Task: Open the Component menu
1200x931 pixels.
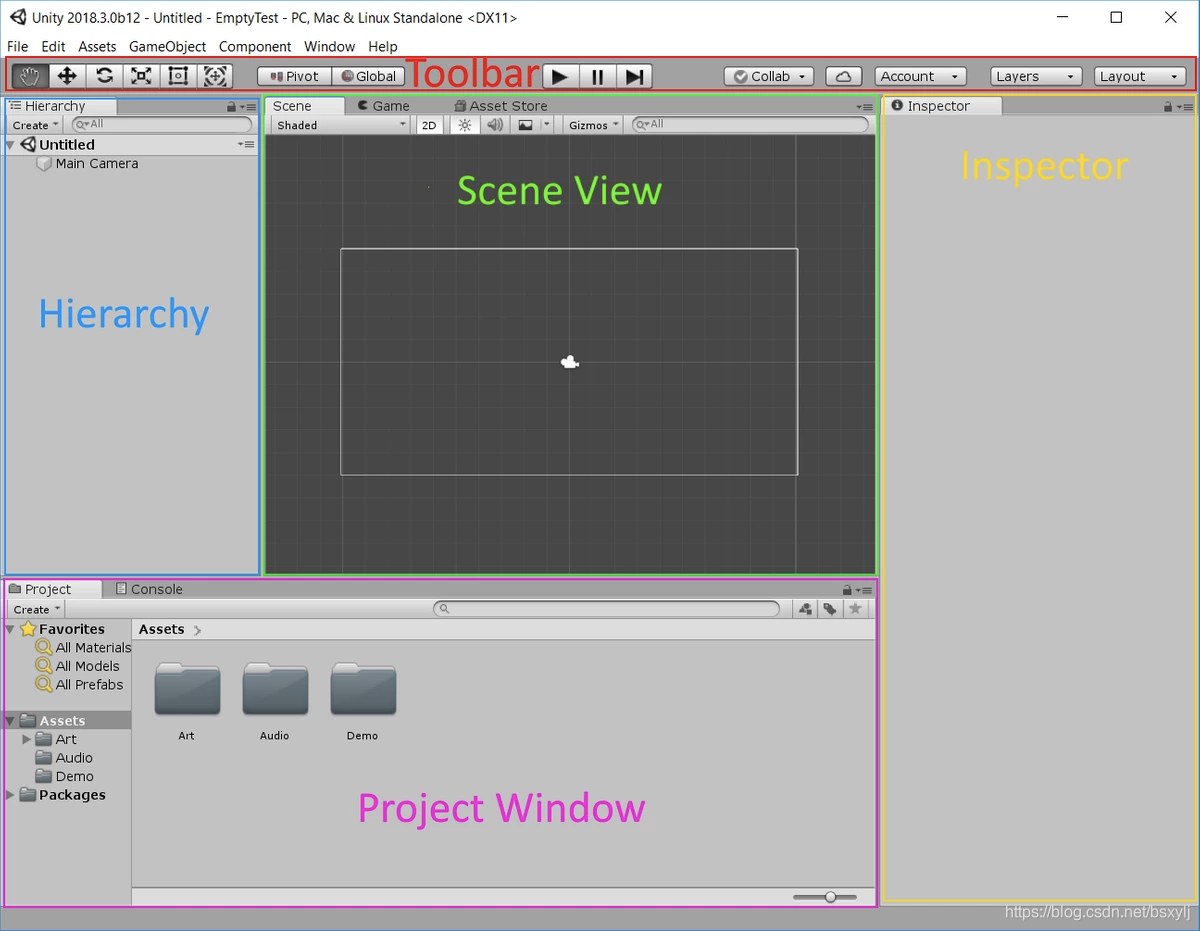Action: click(255, 46)
